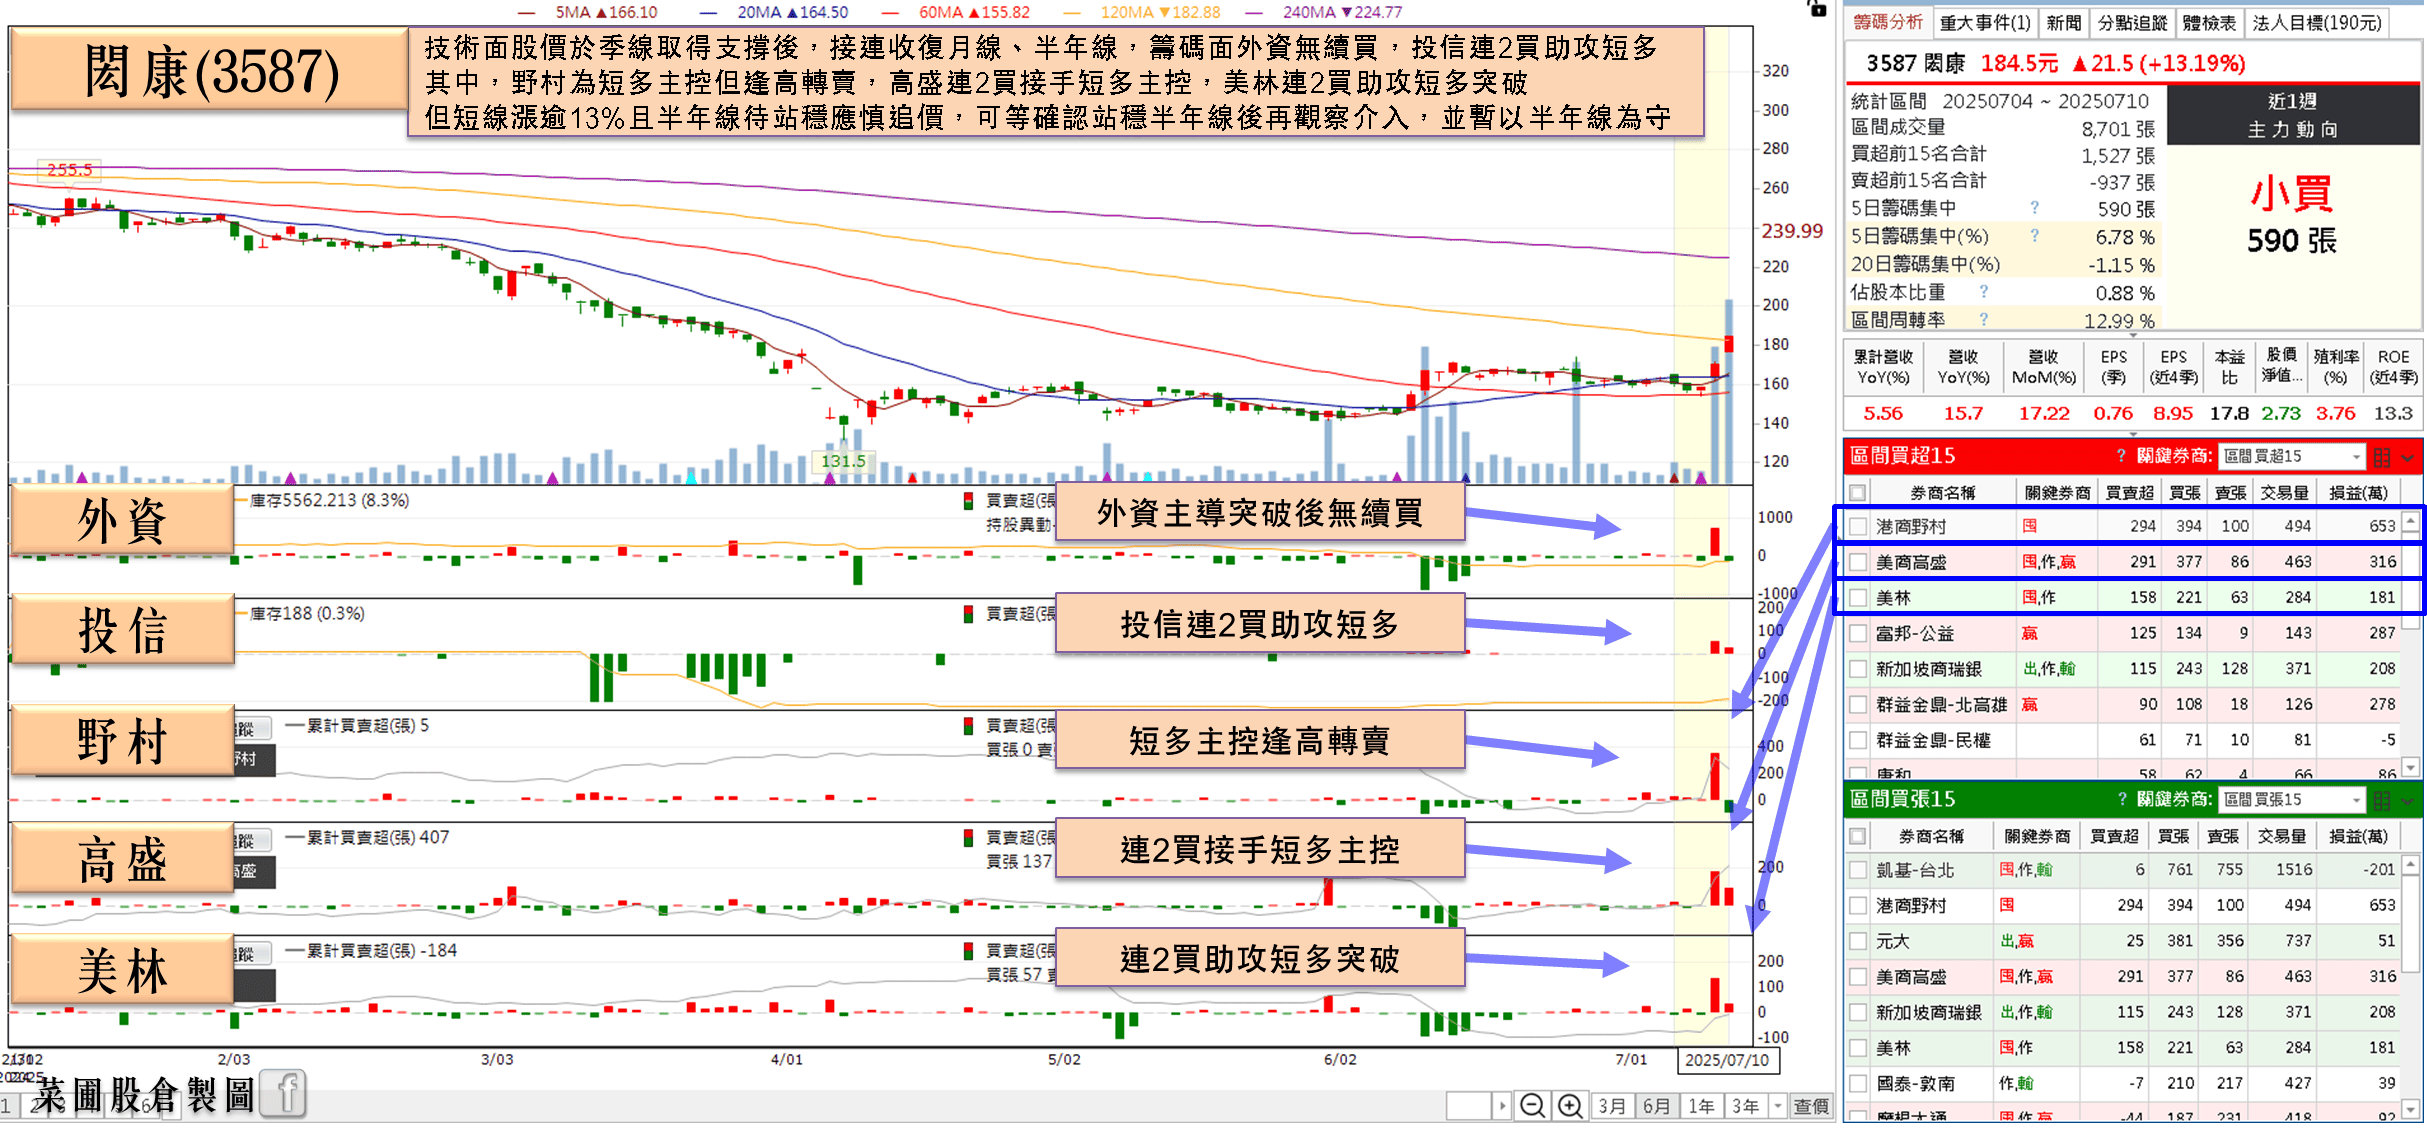Click the grid layout icon in the green 區間買張15 header
This screenshot has height=1148, width=2427.
(x=2382, y=801)
